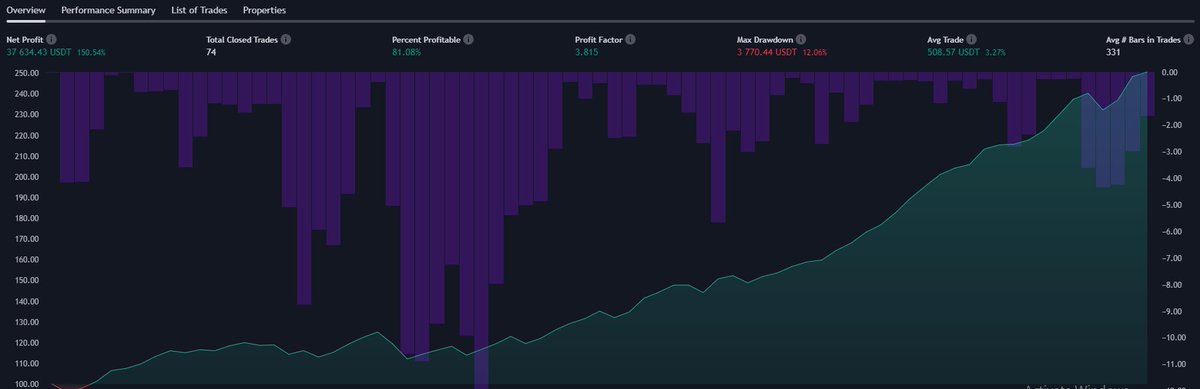The image size is (1200, 389).
Task: Click the Max Drawdown label
Action: pos(765,40)
